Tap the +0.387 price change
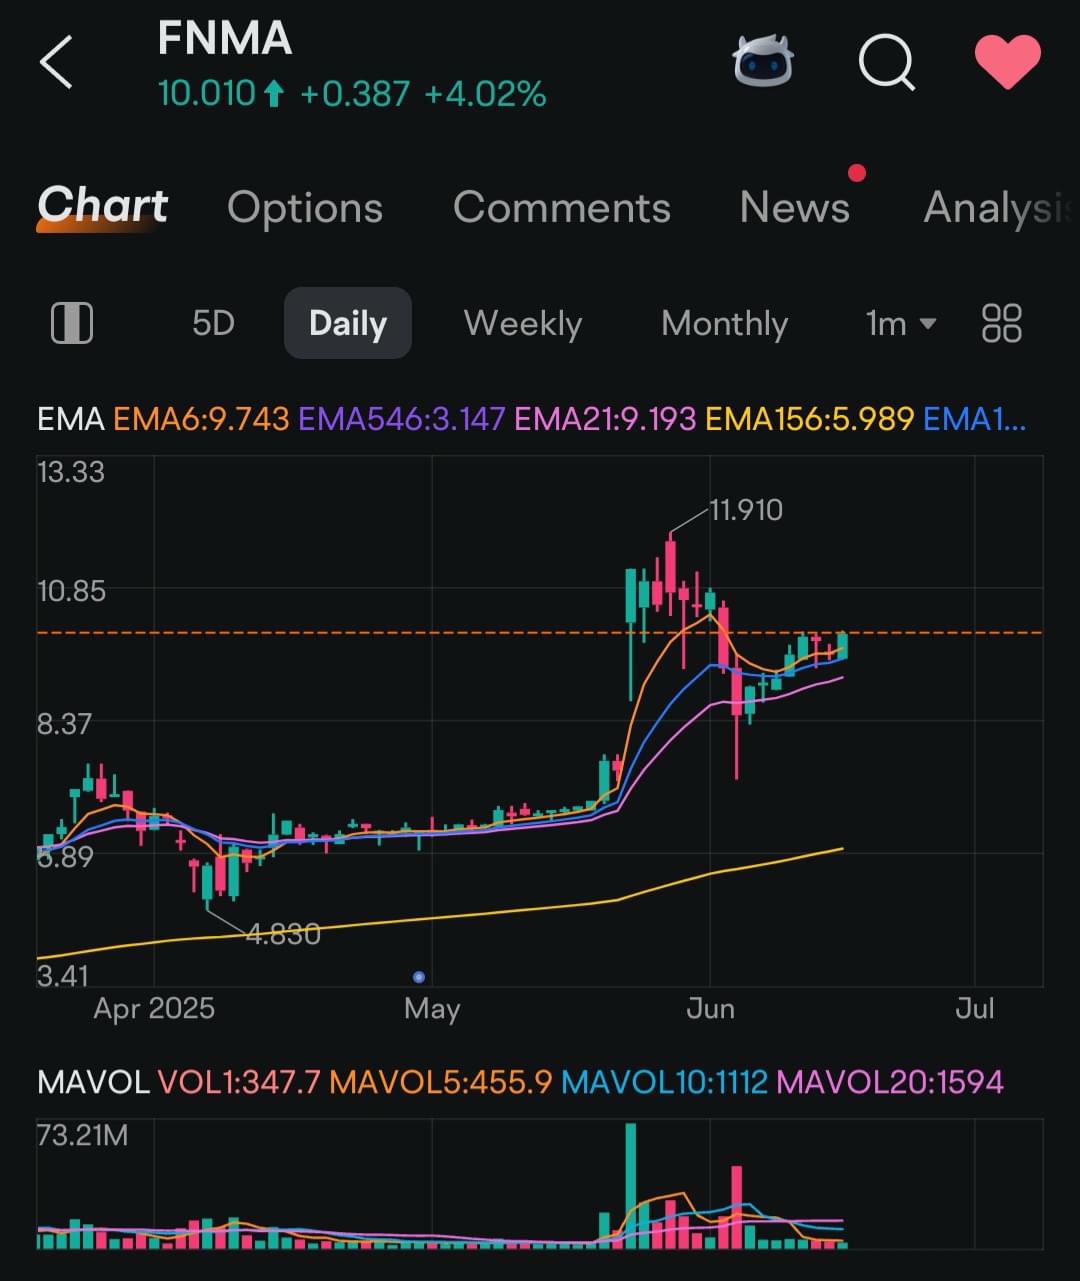Image resolution: width=1080 pixels, height=1281 pixels. click(355, 94)
